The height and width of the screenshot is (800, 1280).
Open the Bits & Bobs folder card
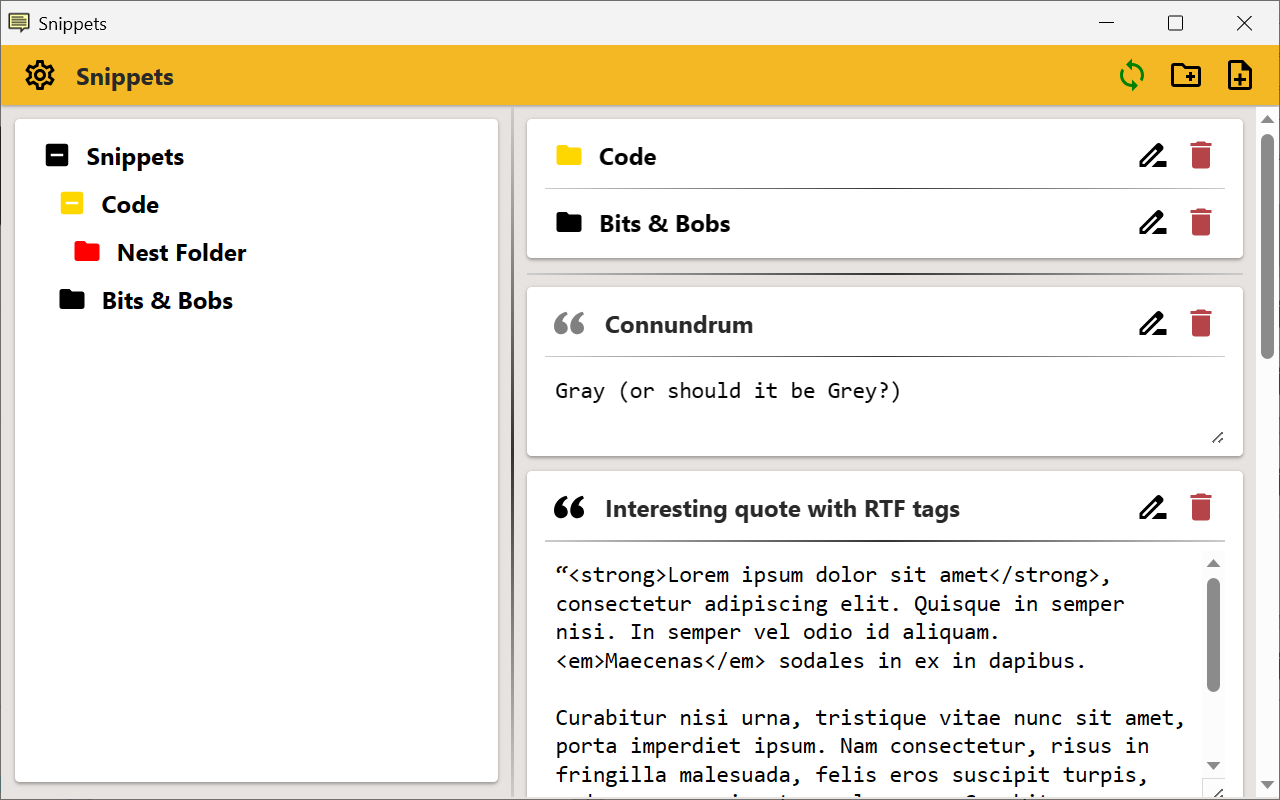tap(664, 224)
